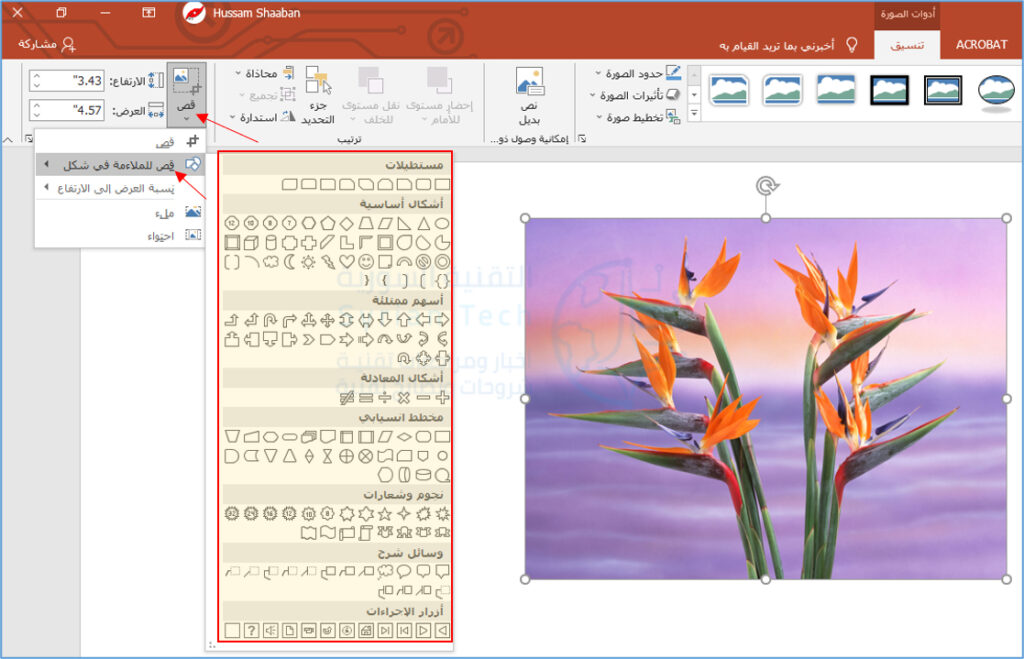Click the أزرار الإجراءات section heading
The width and height of the screenshot is (1024, 659).
click(404, 611)
